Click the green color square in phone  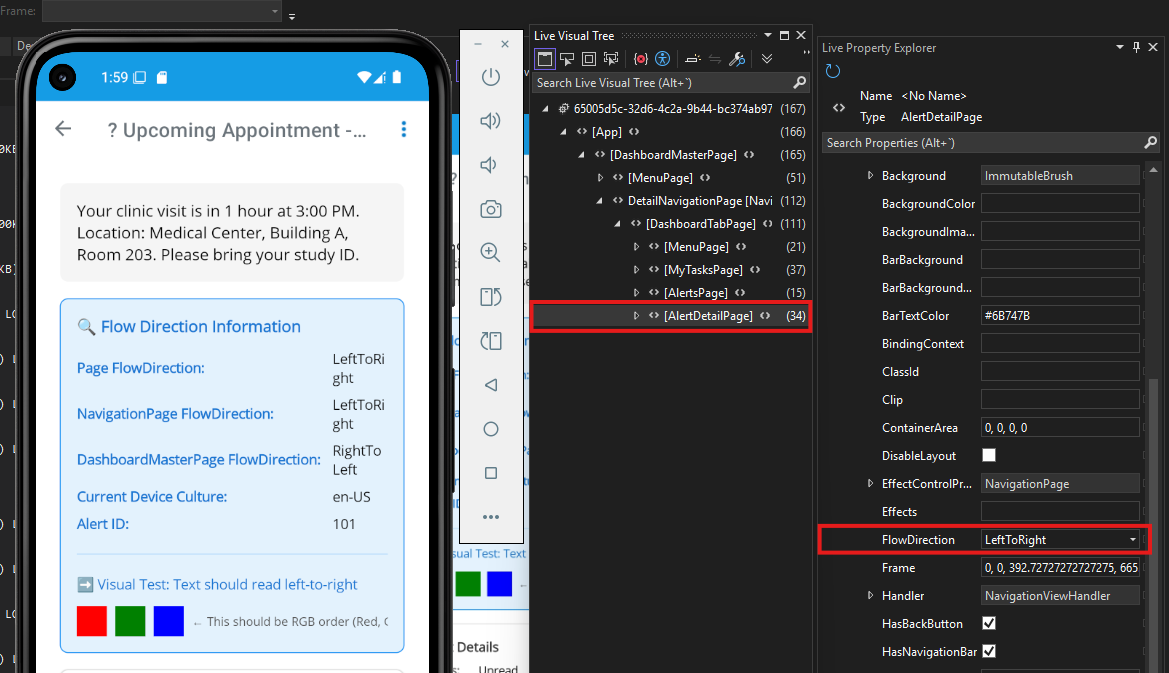pos(130,621)
